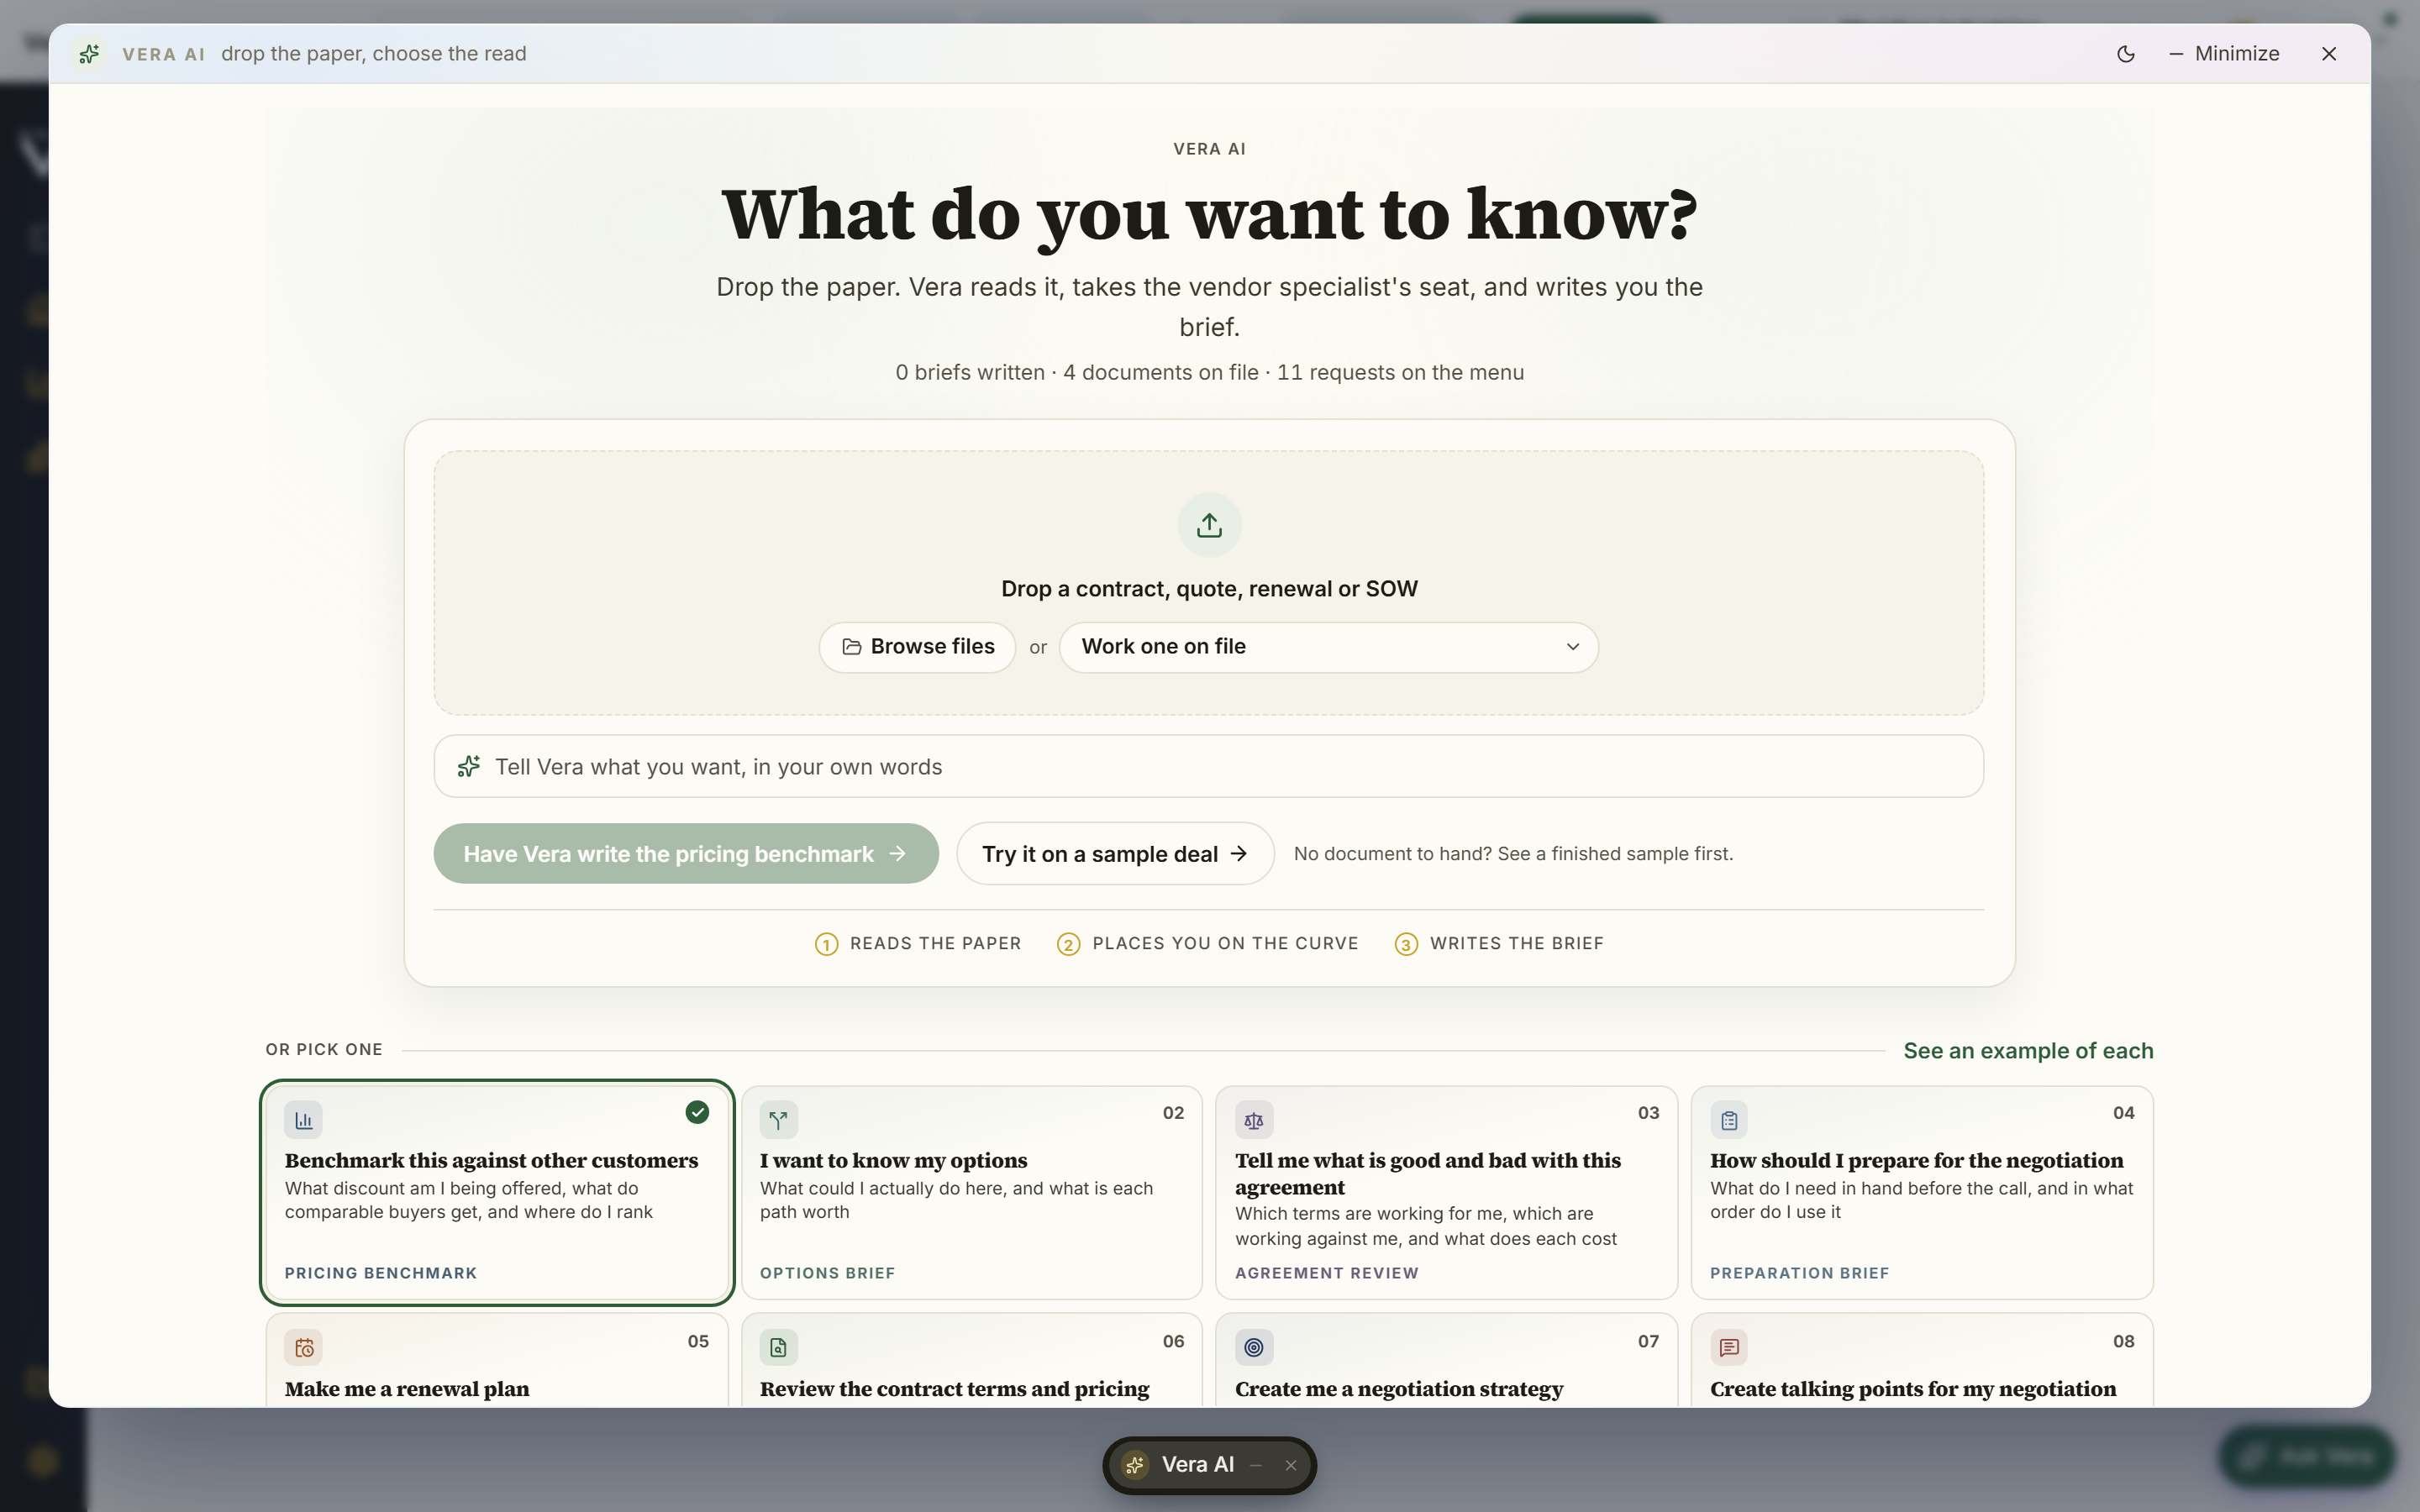The width and height of the screenshot is (2420, 1512).
Task: Click bar chart icon on Pricing Benchmark card
Action: click(x=303, y=1121)
